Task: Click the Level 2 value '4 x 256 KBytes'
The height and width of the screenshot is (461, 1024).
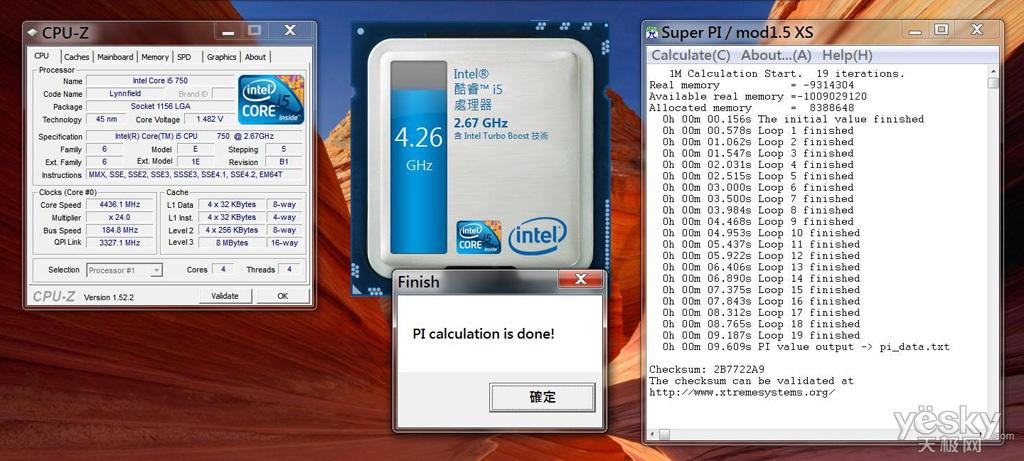Action: (x=231, y=230)
